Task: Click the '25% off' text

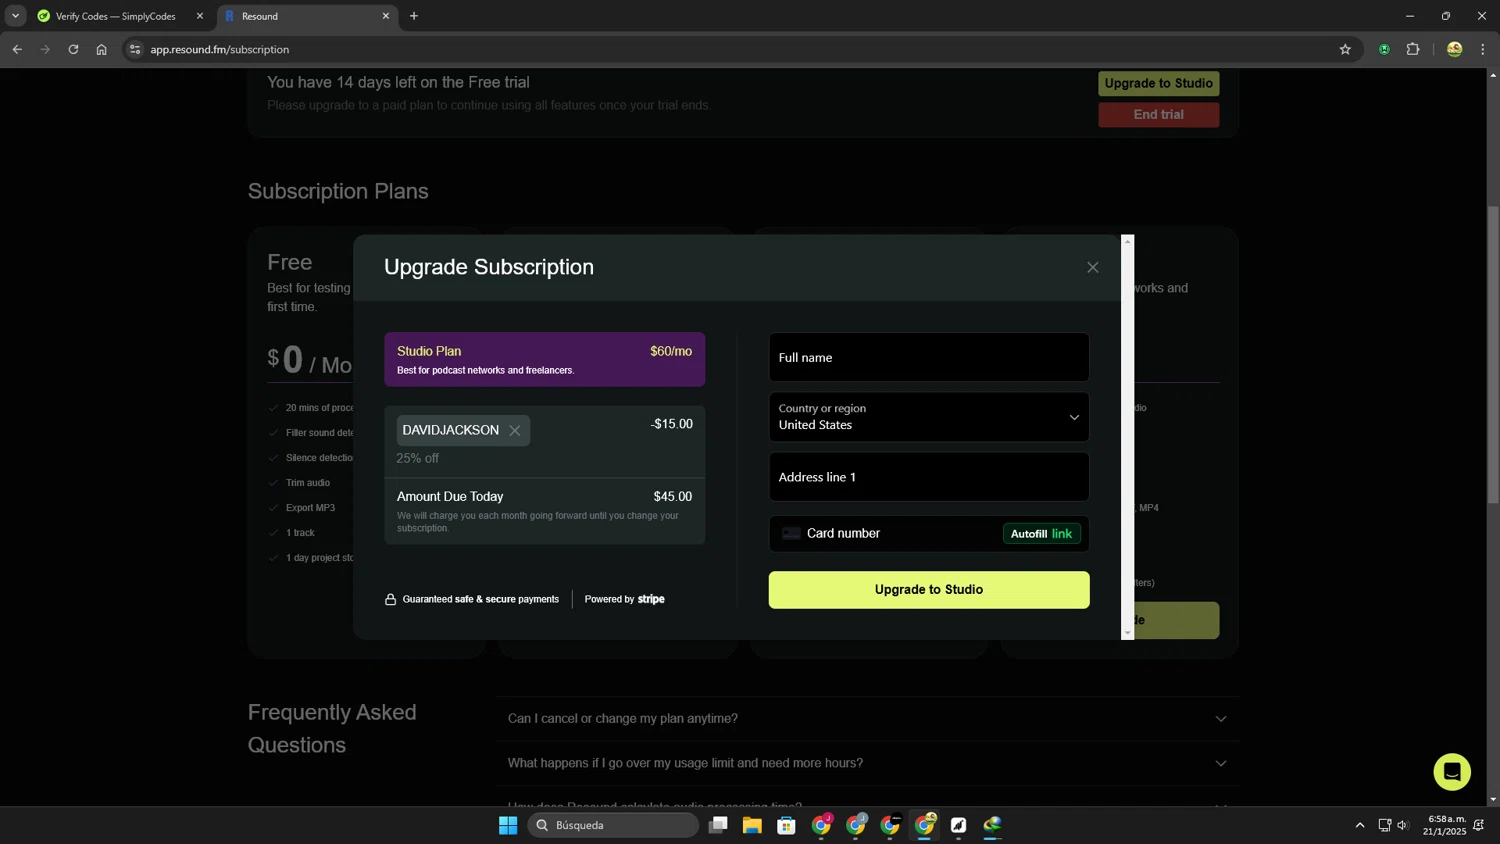Action: click(x=418, y=458)
